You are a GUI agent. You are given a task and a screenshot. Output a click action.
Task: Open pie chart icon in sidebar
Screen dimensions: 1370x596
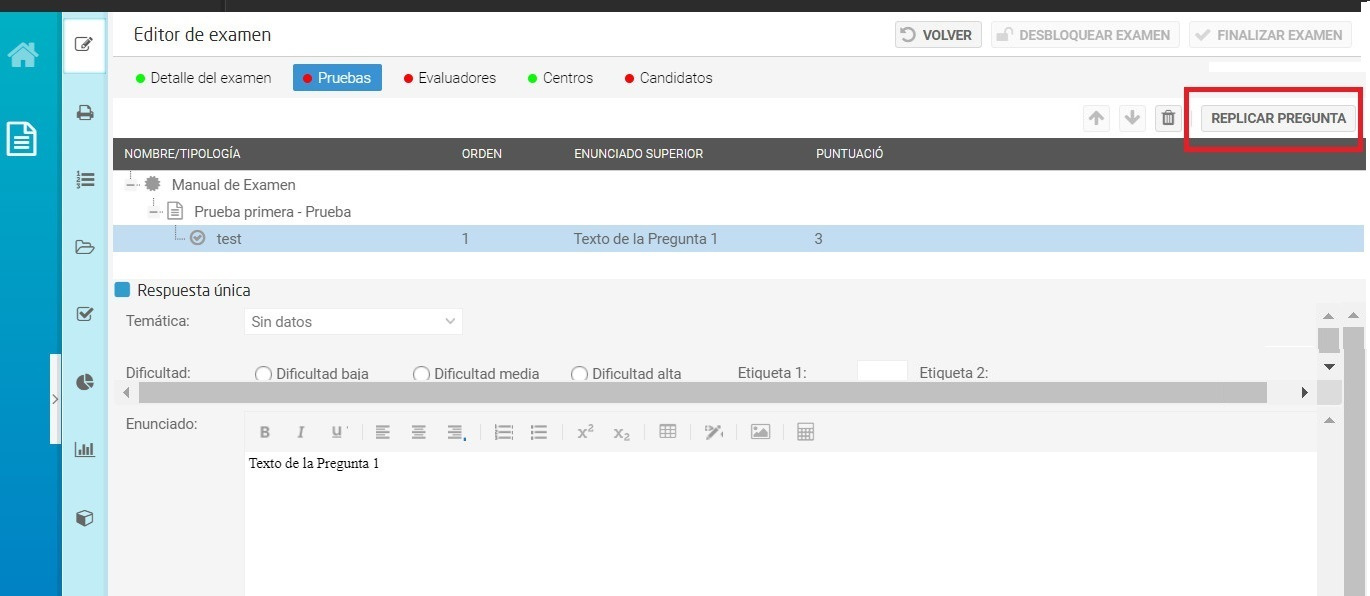click(x=85, y=382)
